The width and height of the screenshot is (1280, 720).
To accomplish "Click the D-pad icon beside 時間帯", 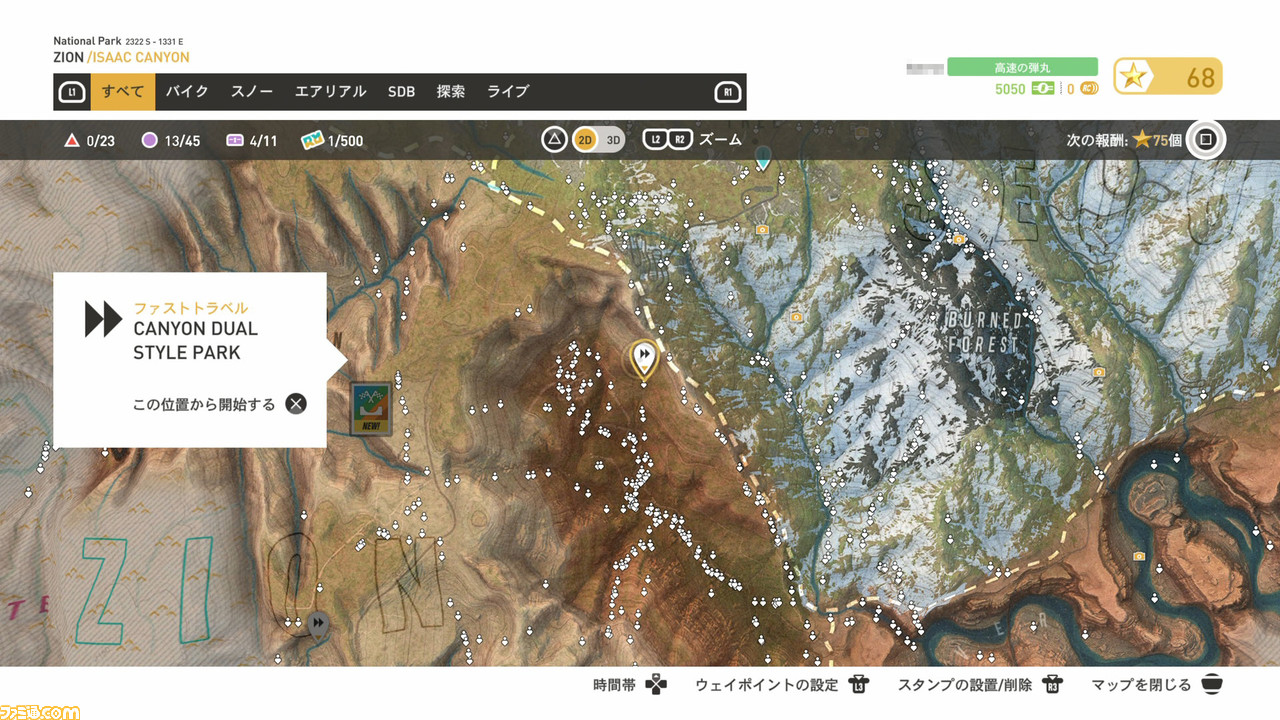I will [x=656, y=686].
